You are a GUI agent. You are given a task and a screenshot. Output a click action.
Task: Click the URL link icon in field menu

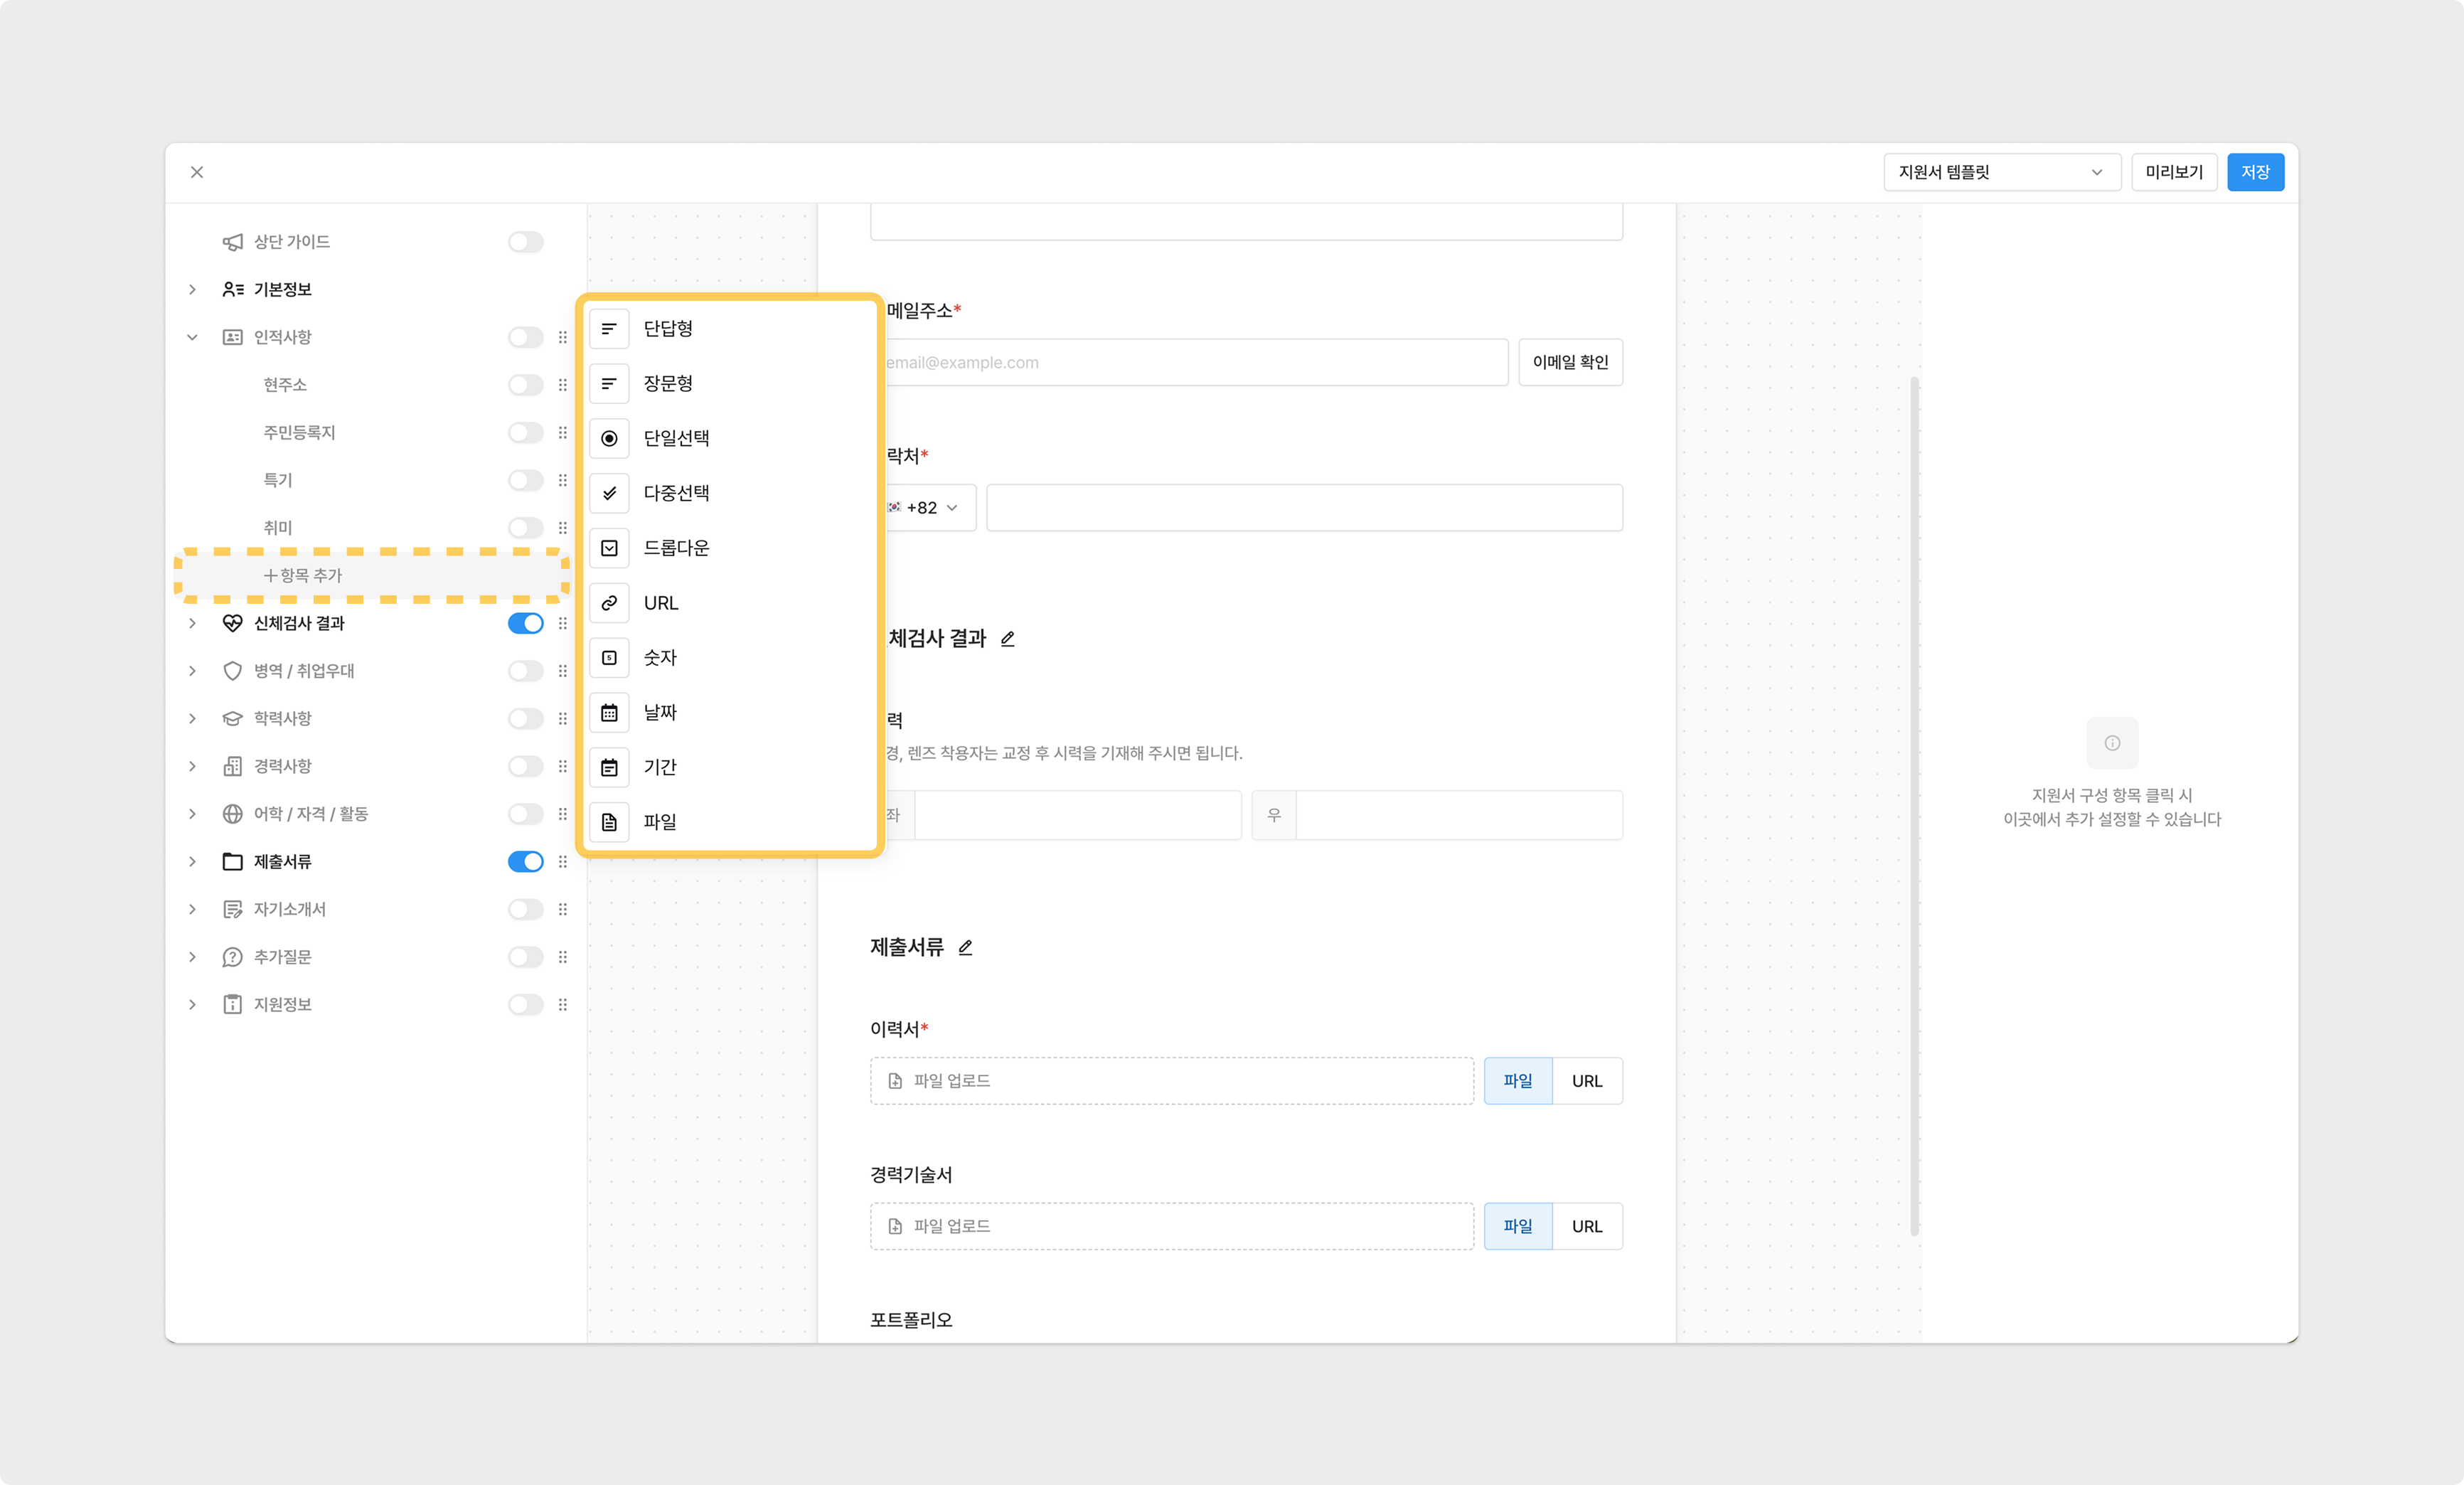click(609, 603)
